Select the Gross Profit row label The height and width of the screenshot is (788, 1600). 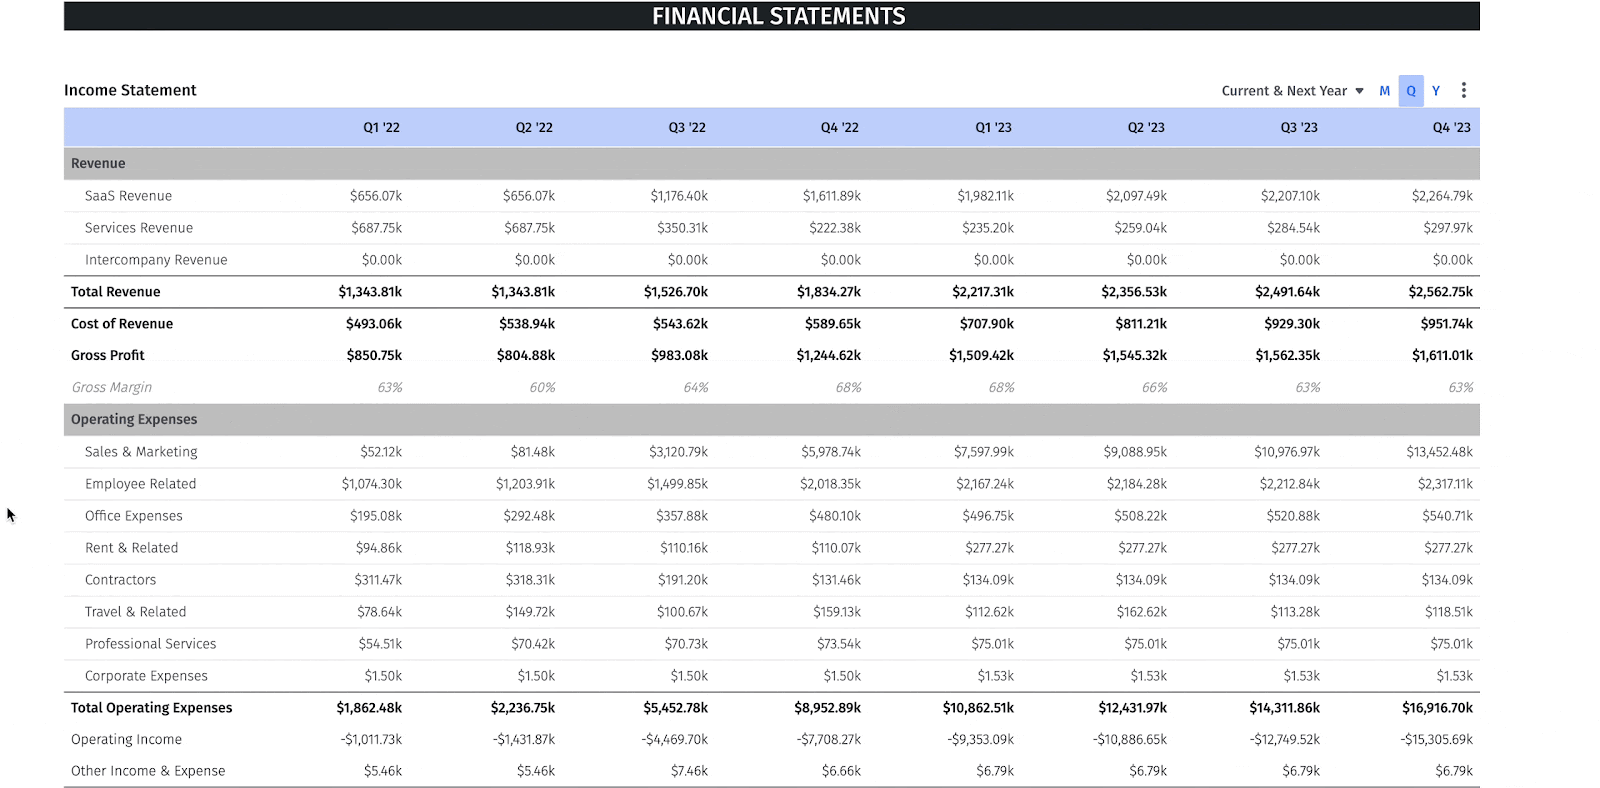(x=108, y=355)
